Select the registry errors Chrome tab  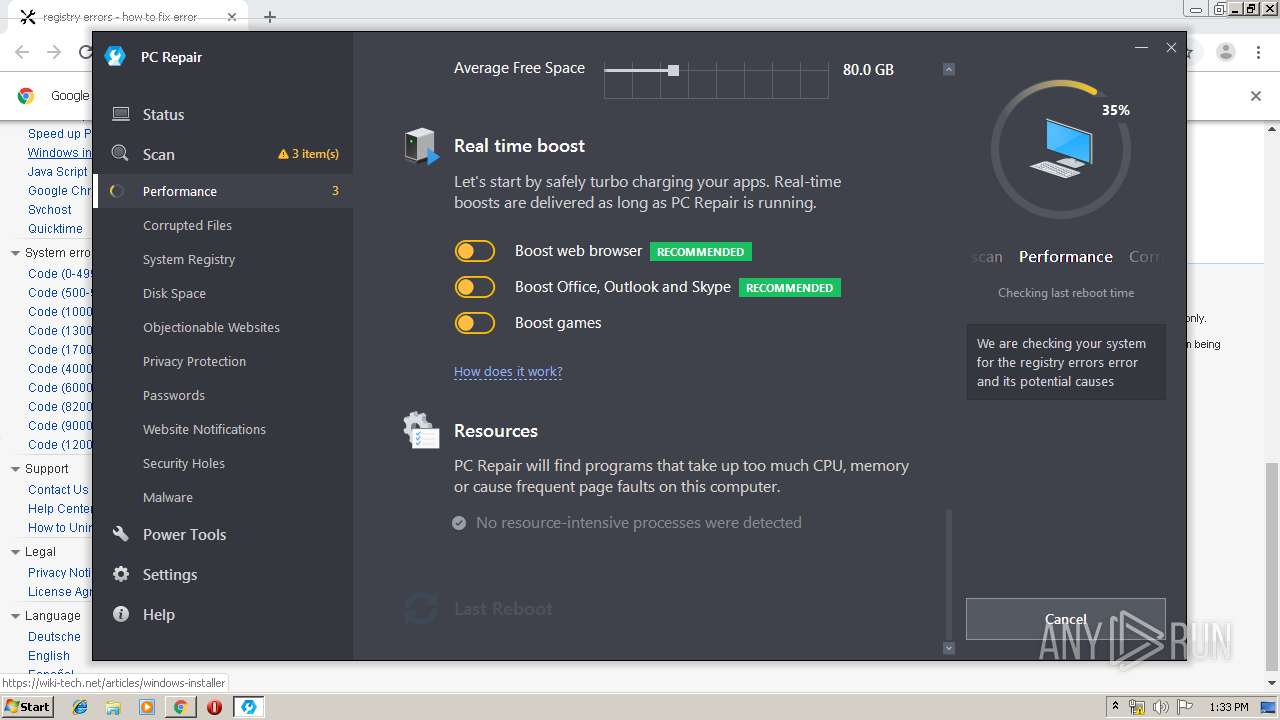coord(128,17)
